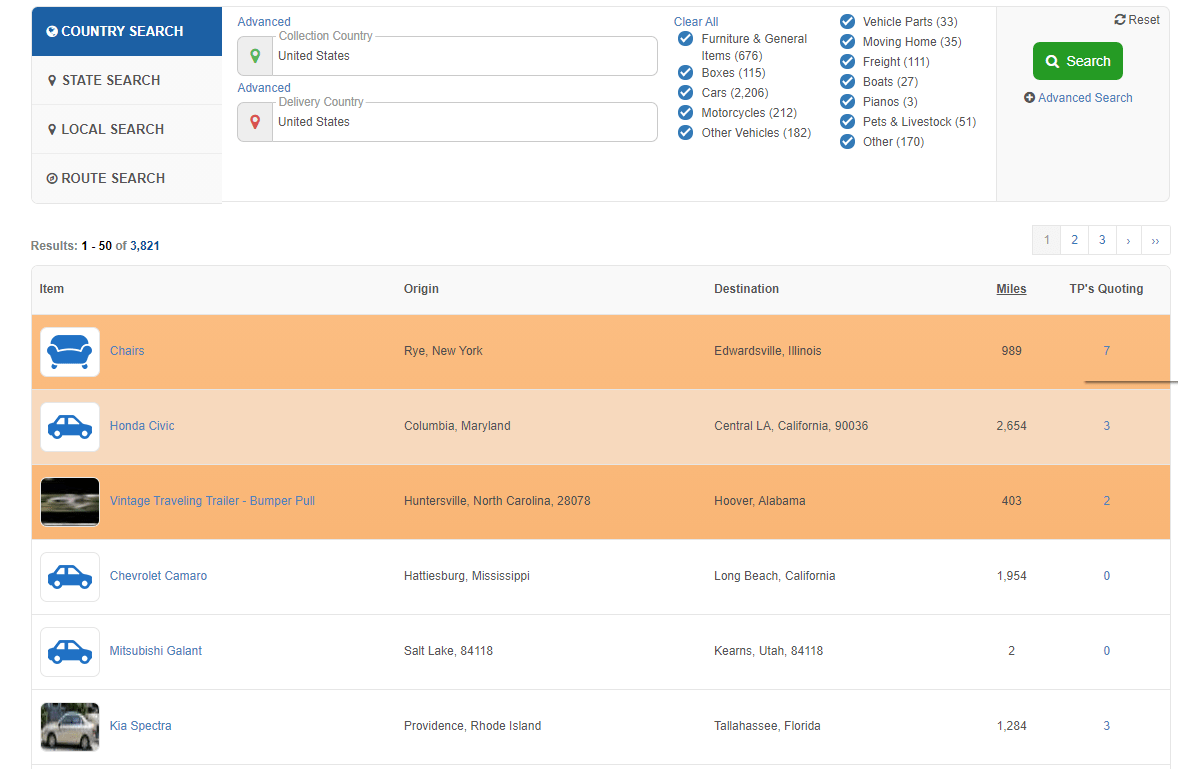
Task: Uncheck the Pets & Livestock checkbox
Action: [x=847, y=122]
